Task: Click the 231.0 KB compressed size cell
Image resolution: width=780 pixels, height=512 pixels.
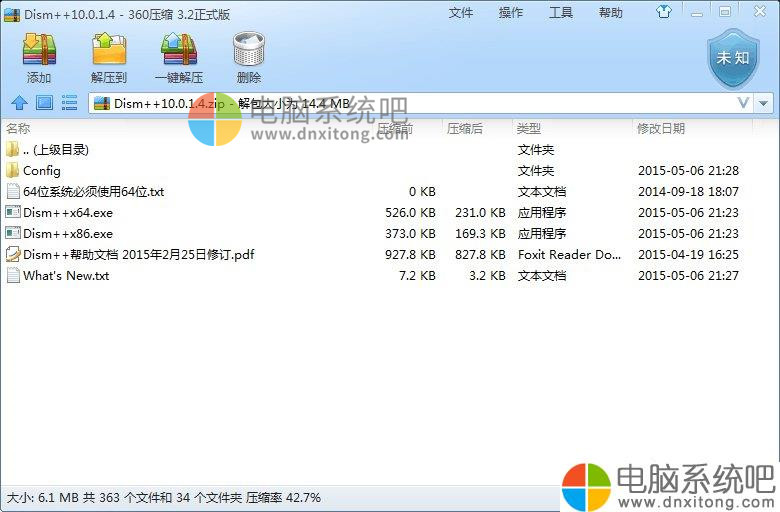Action: (x=480, y=212)
